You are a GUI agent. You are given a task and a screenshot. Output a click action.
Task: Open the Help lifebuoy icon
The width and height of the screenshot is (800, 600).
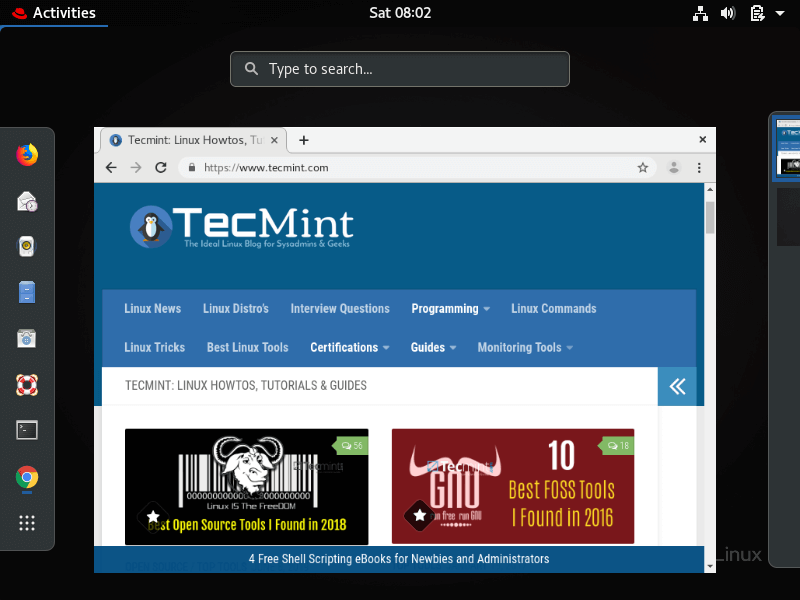point(27,385)
